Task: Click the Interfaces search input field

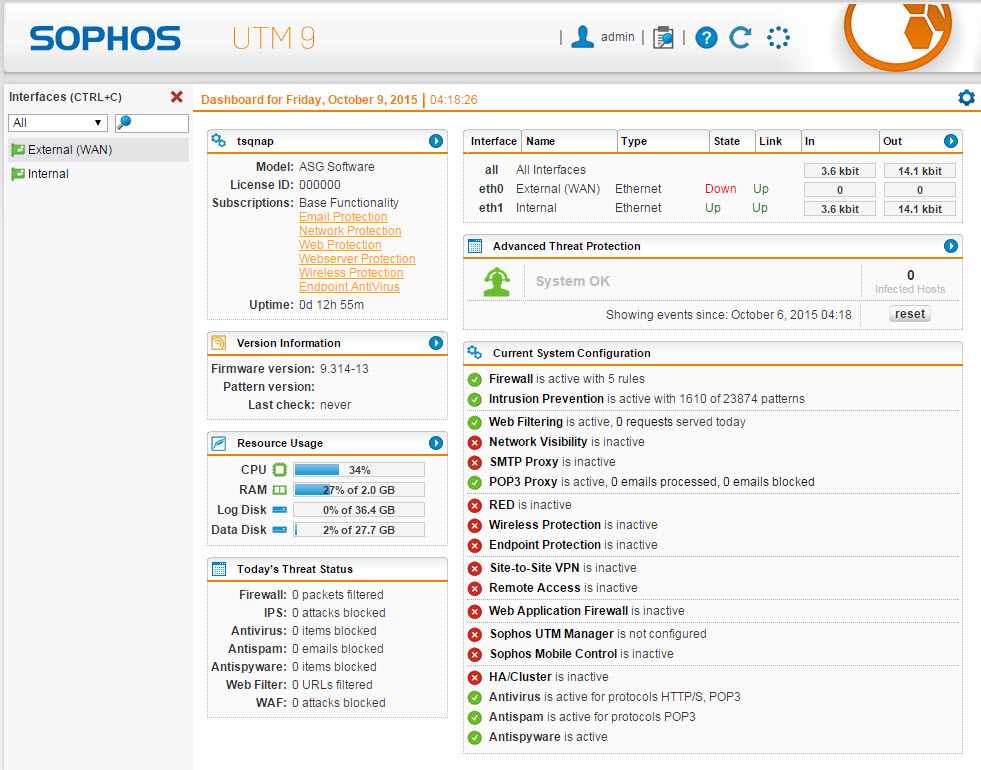Action: click(152, 123)
